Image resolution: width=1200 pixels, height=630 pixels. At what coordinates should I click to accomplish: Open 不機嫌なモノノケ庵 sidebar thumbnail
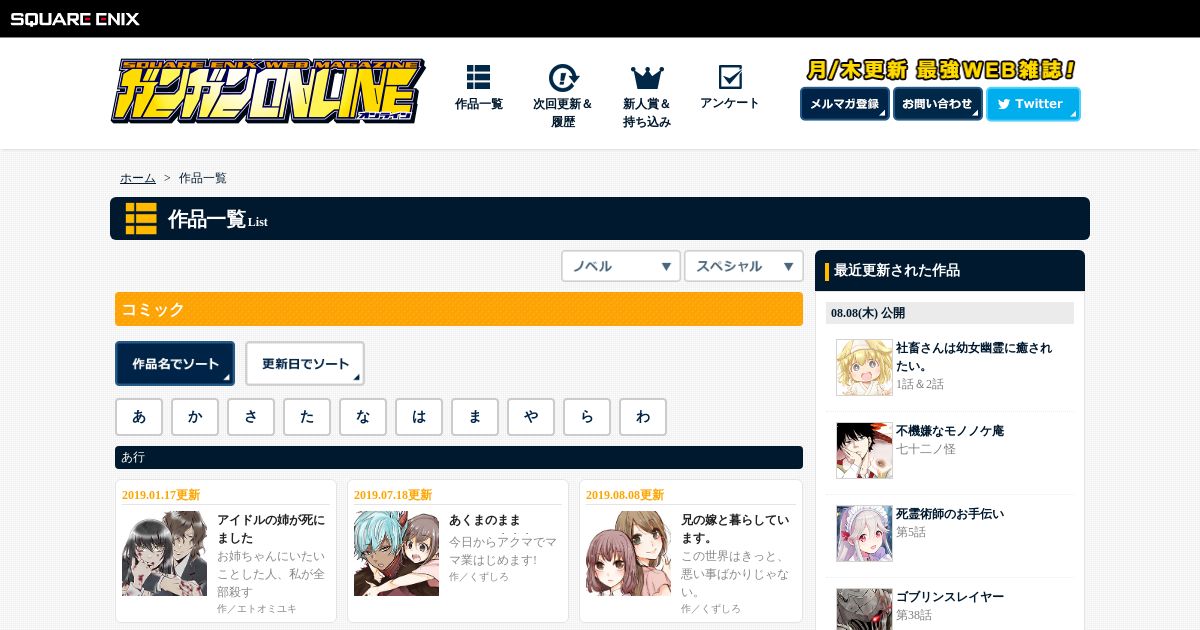pos(864,450)
